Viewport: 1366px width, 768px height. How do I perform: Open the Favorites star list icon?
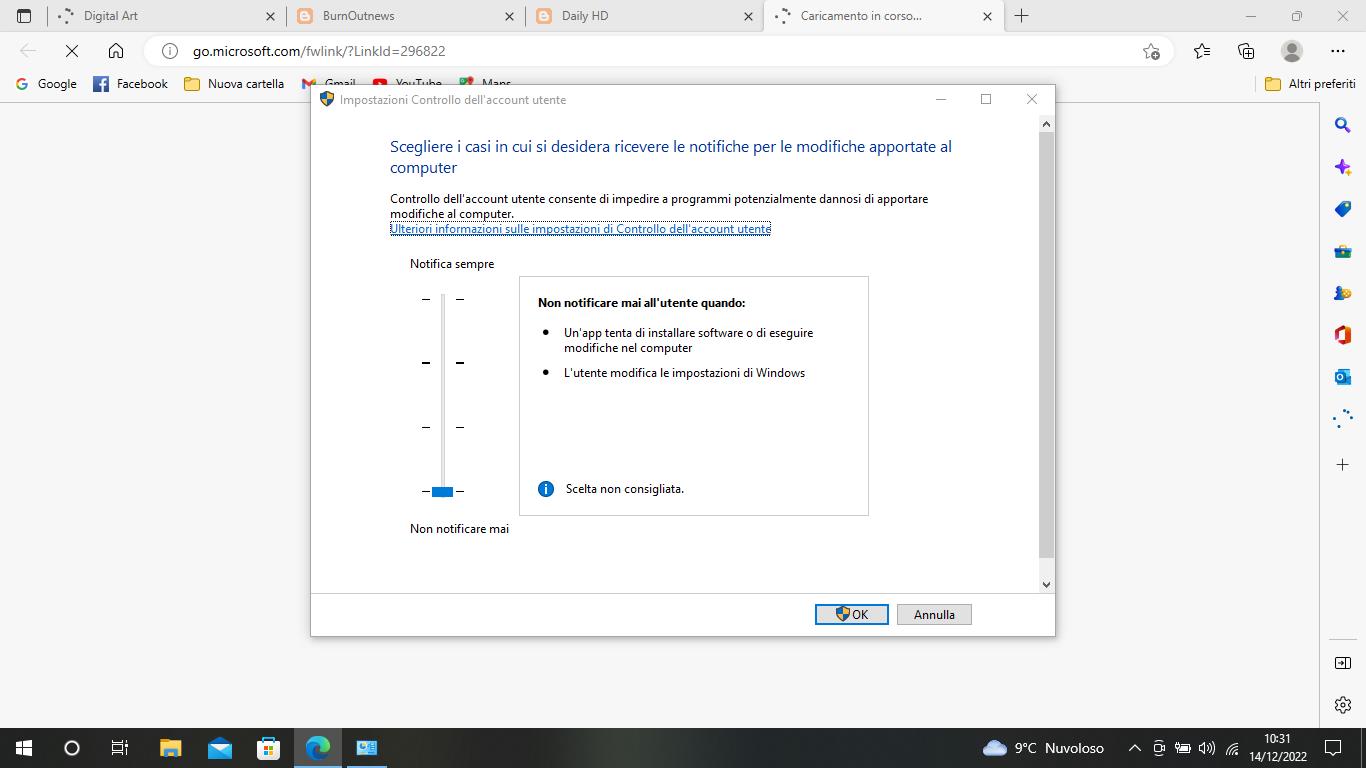tap(1201, 51)
